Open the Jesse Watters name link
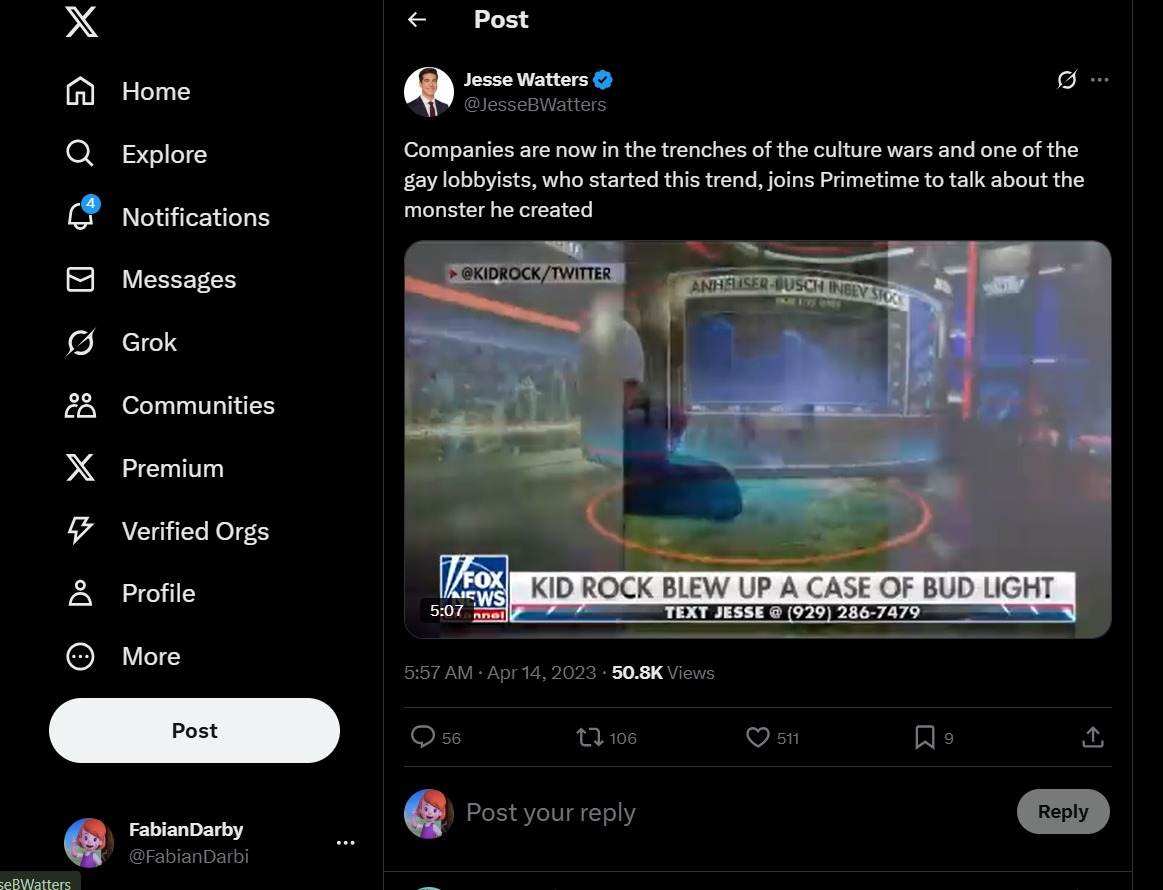 pyautogui.click(x=526, y=79)
